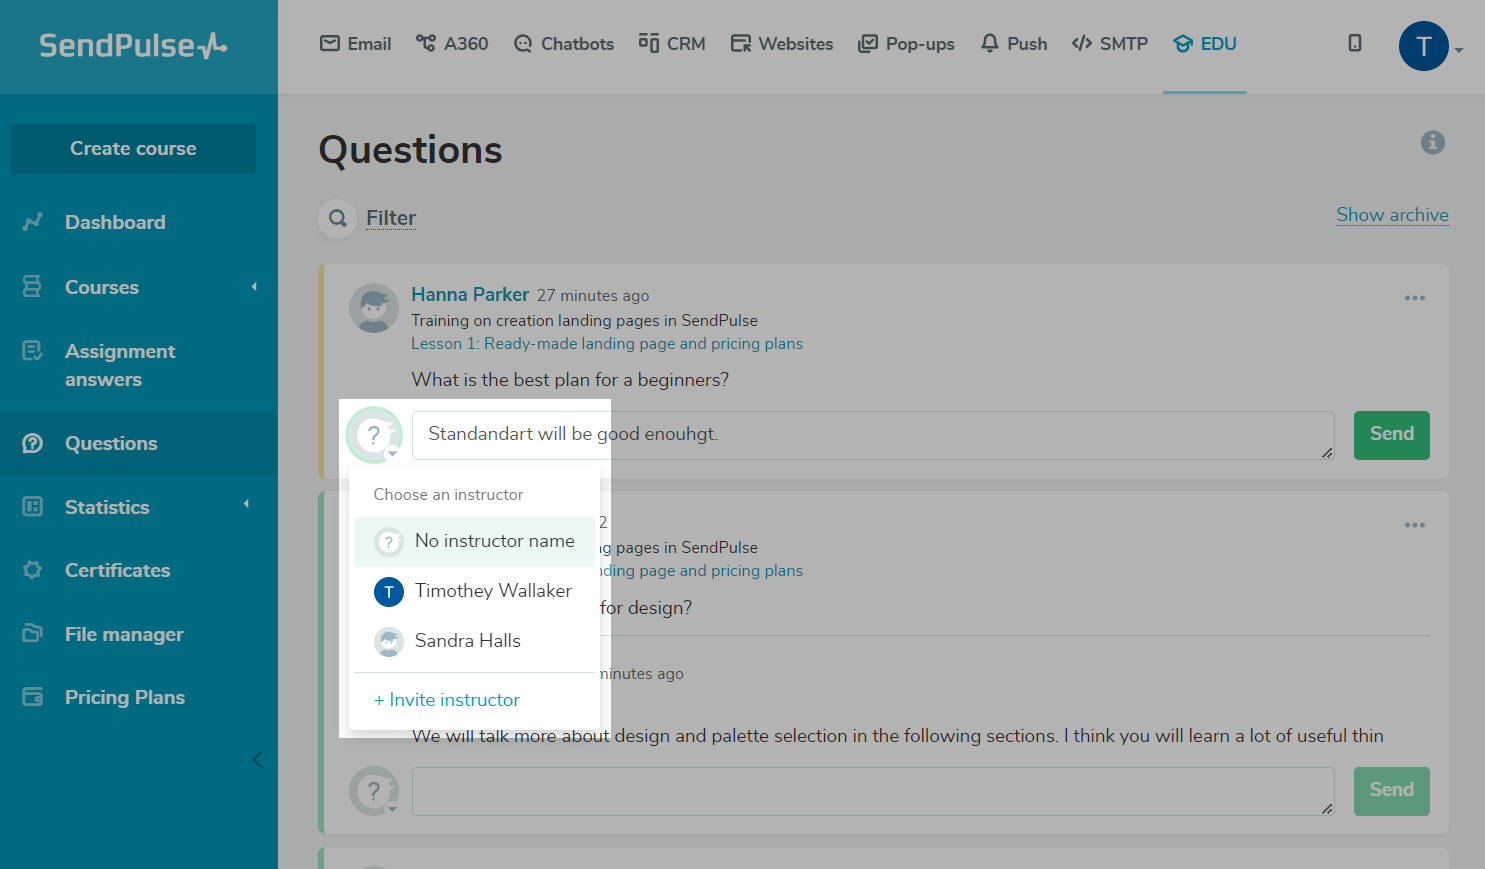Click the search magnifier icon near Filter

click(x=338, y=218)
